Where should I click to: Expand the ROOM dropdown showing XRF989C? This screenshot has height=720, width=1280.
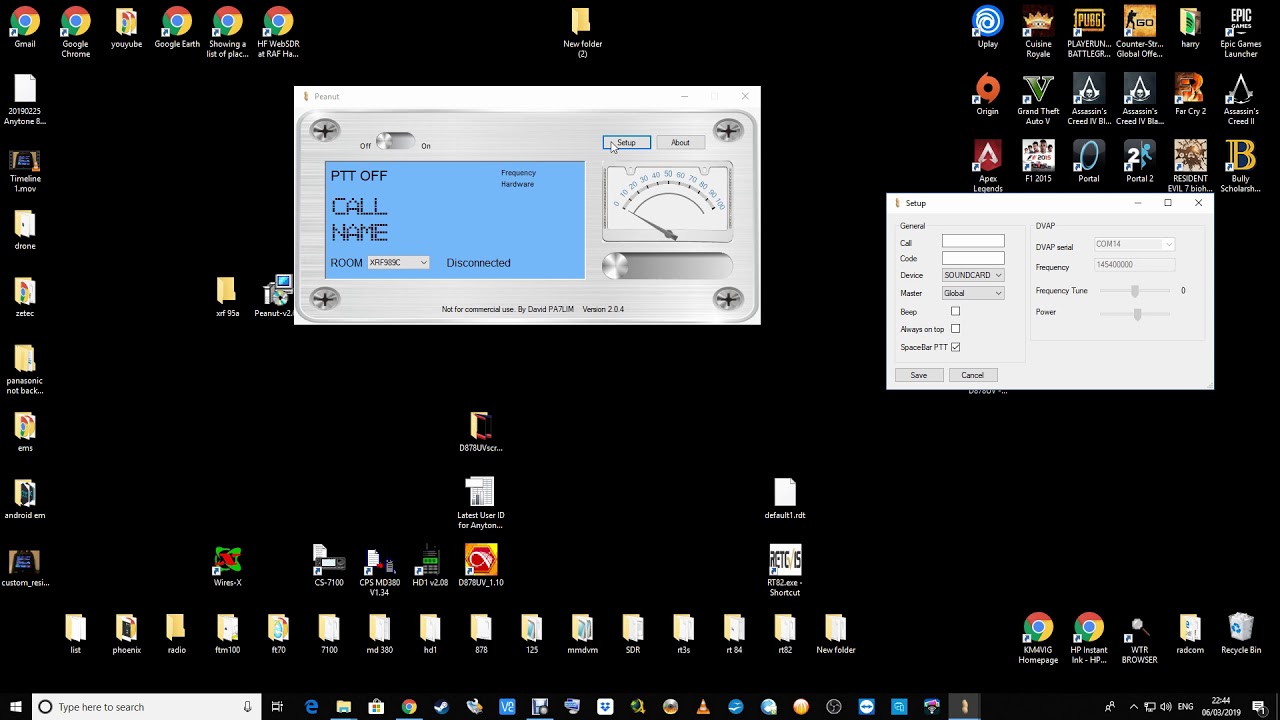(x=398, y=263)
